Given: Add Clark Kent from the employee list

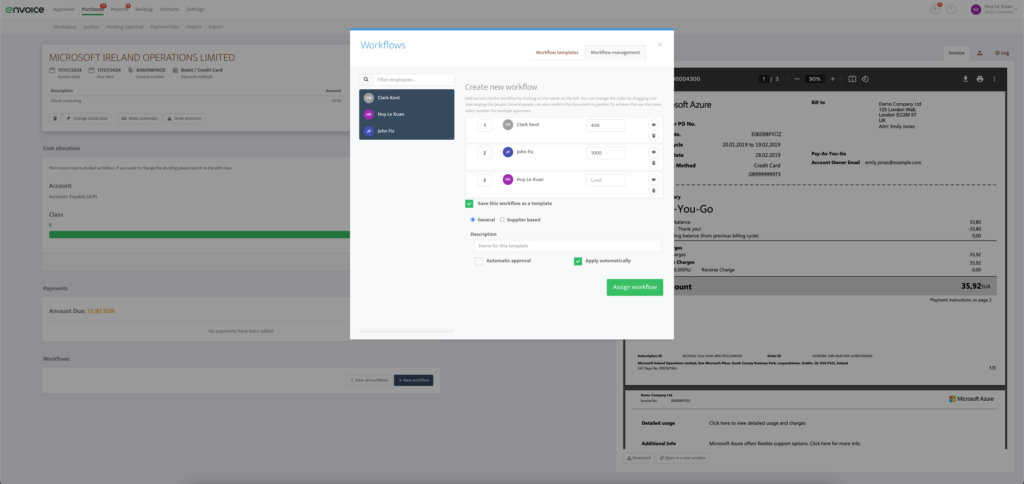Looking at the screenshot, I should pos(406,97).
